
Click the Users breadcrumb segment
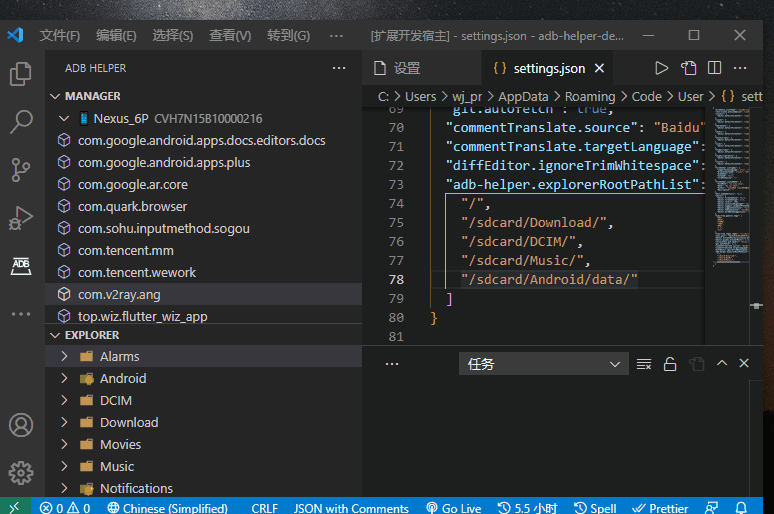click(421, 96)
